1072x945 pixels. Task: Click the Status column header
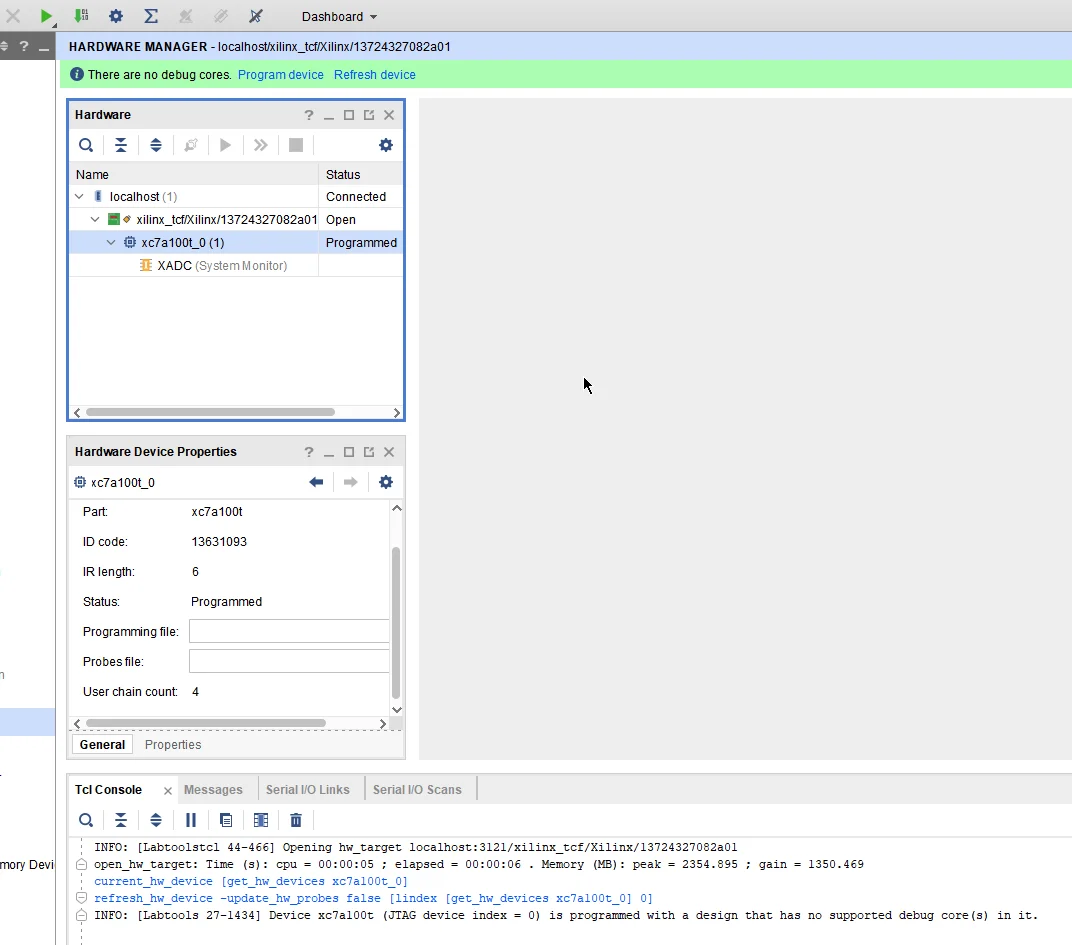click(x=361, y=174)
